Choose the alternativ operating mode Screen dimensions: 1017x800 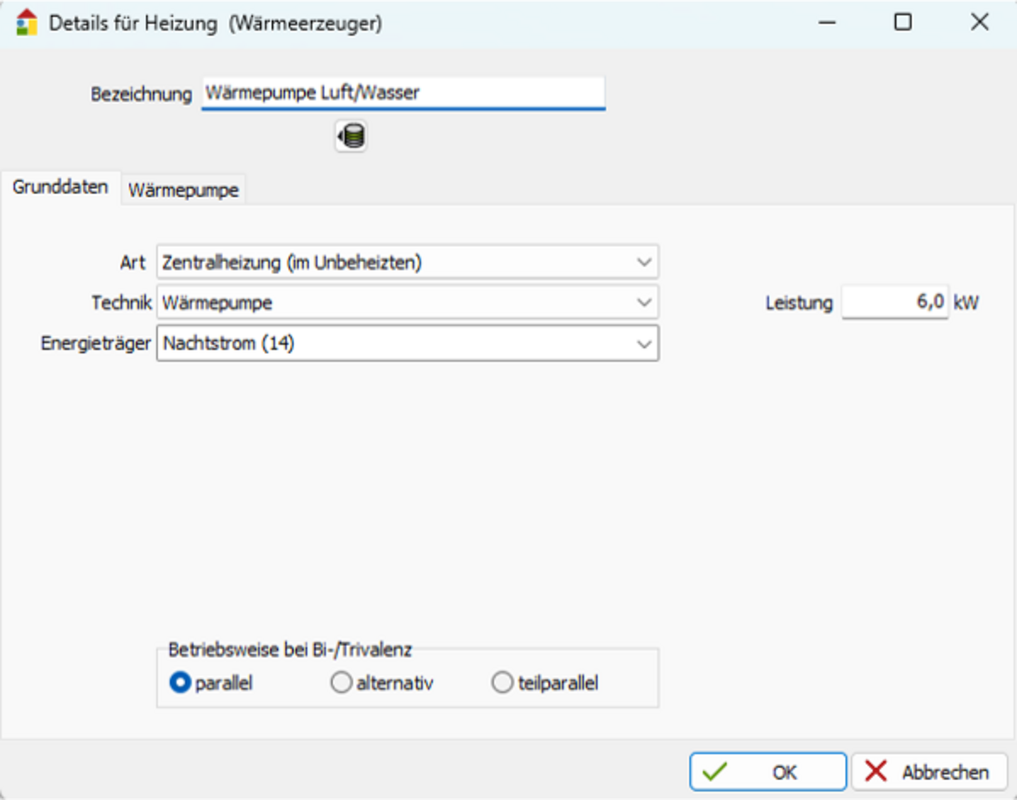pyautogui.click(x=342, y=684)
